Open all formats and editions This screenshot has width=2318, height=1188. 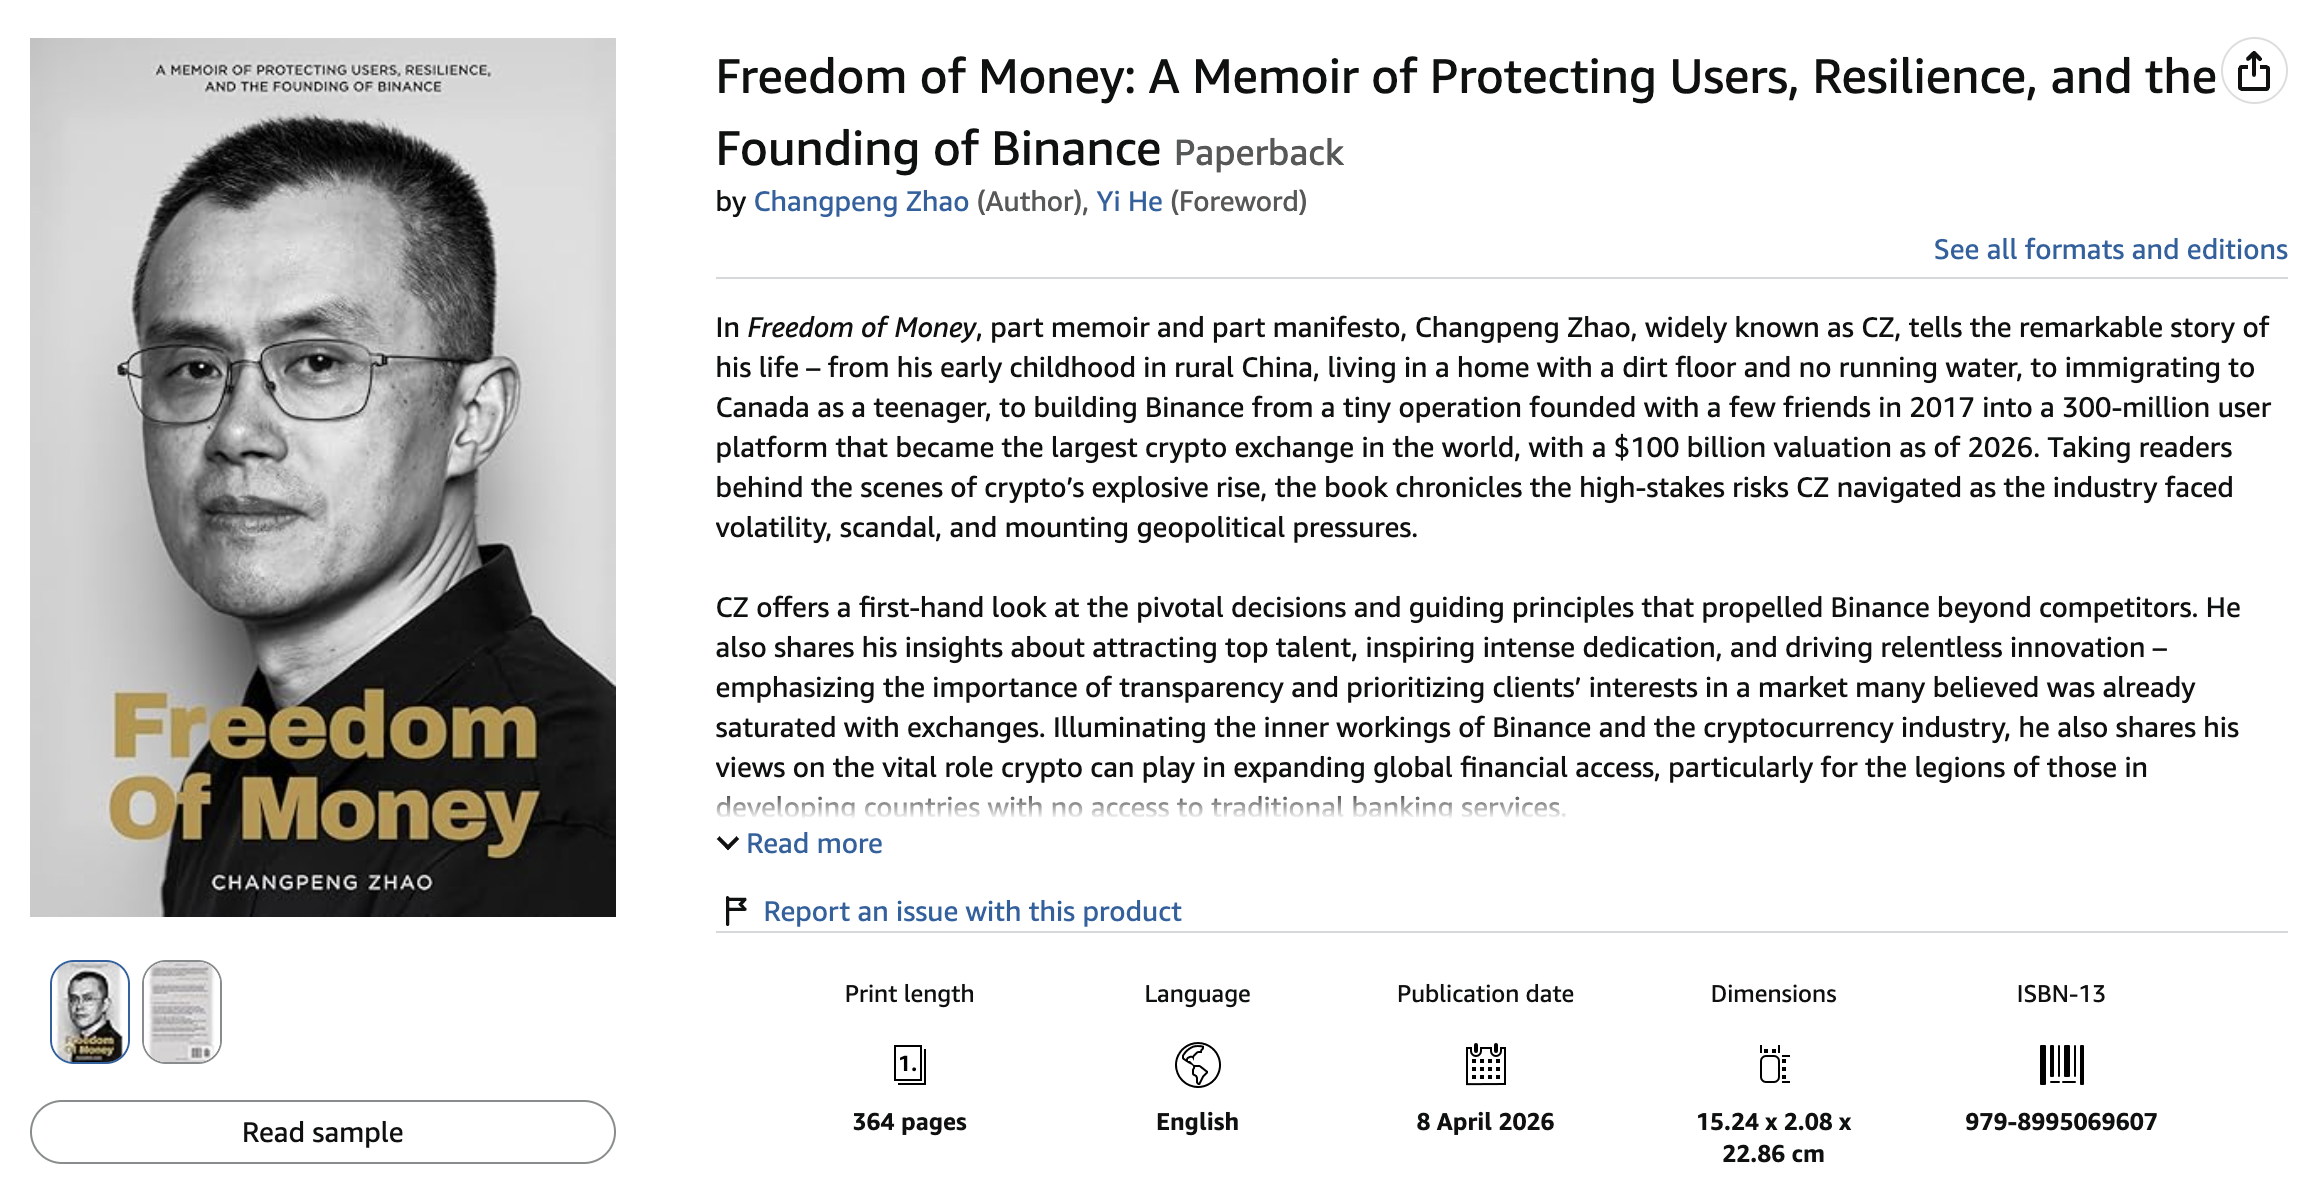pyautogui.click(x=2111, y=250)
